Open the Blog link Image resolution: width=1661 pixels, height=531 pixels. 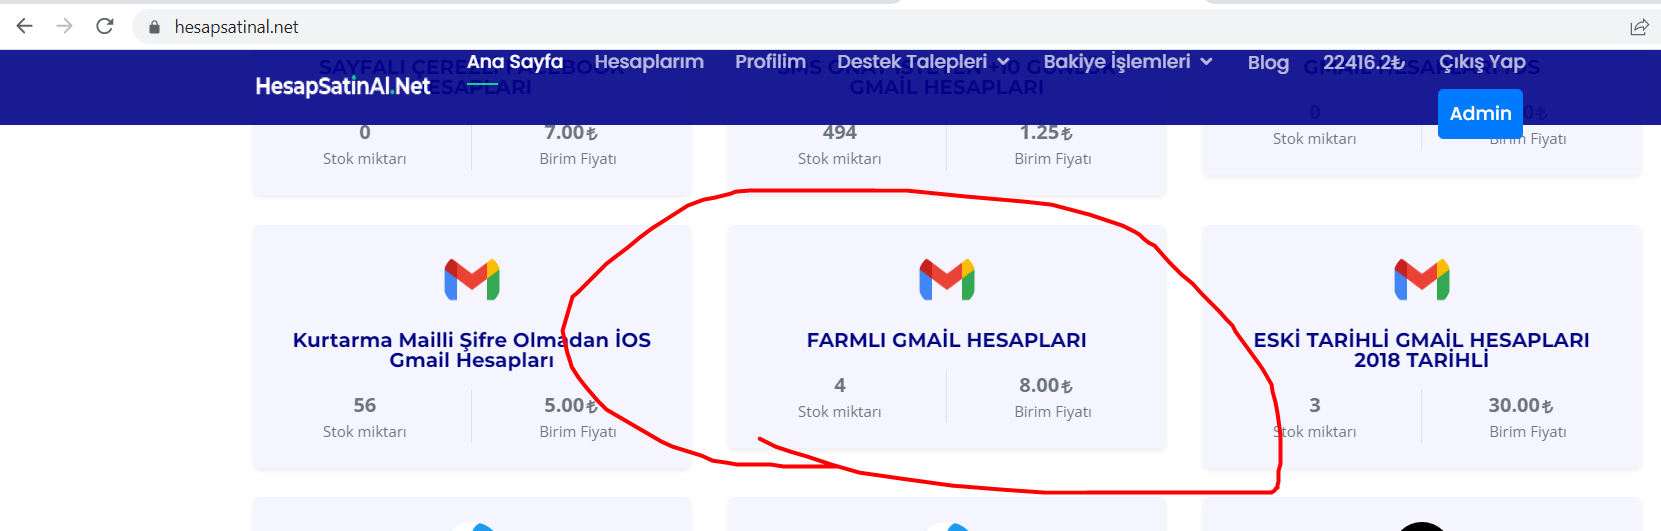click(1268, 63)
